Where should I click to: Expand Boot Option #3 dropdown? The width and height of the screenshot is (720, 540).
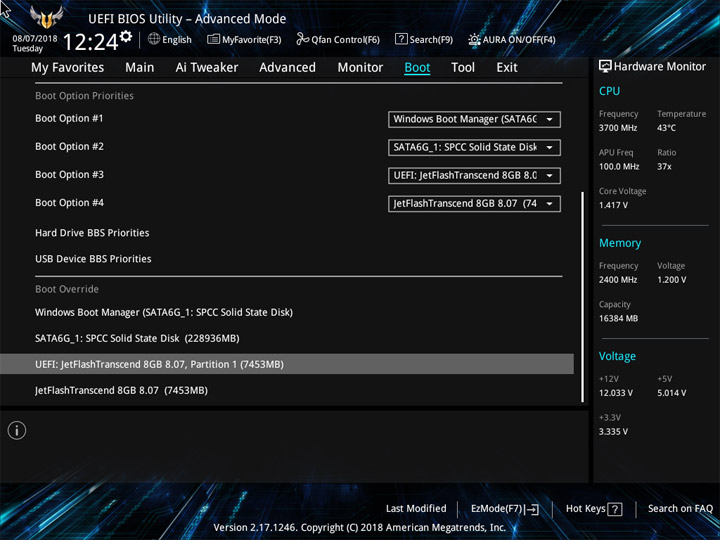[474, 175]
